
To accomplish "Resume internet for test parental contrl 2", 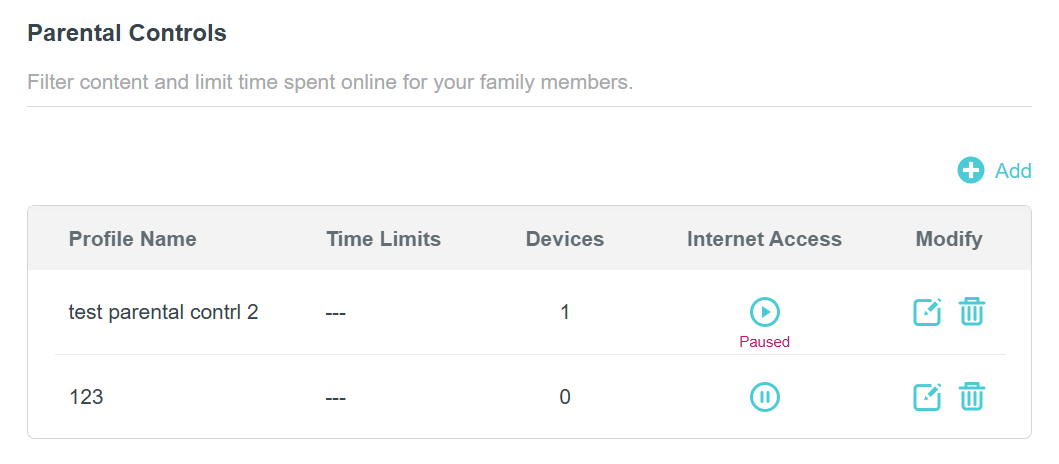I will (765, 312).
